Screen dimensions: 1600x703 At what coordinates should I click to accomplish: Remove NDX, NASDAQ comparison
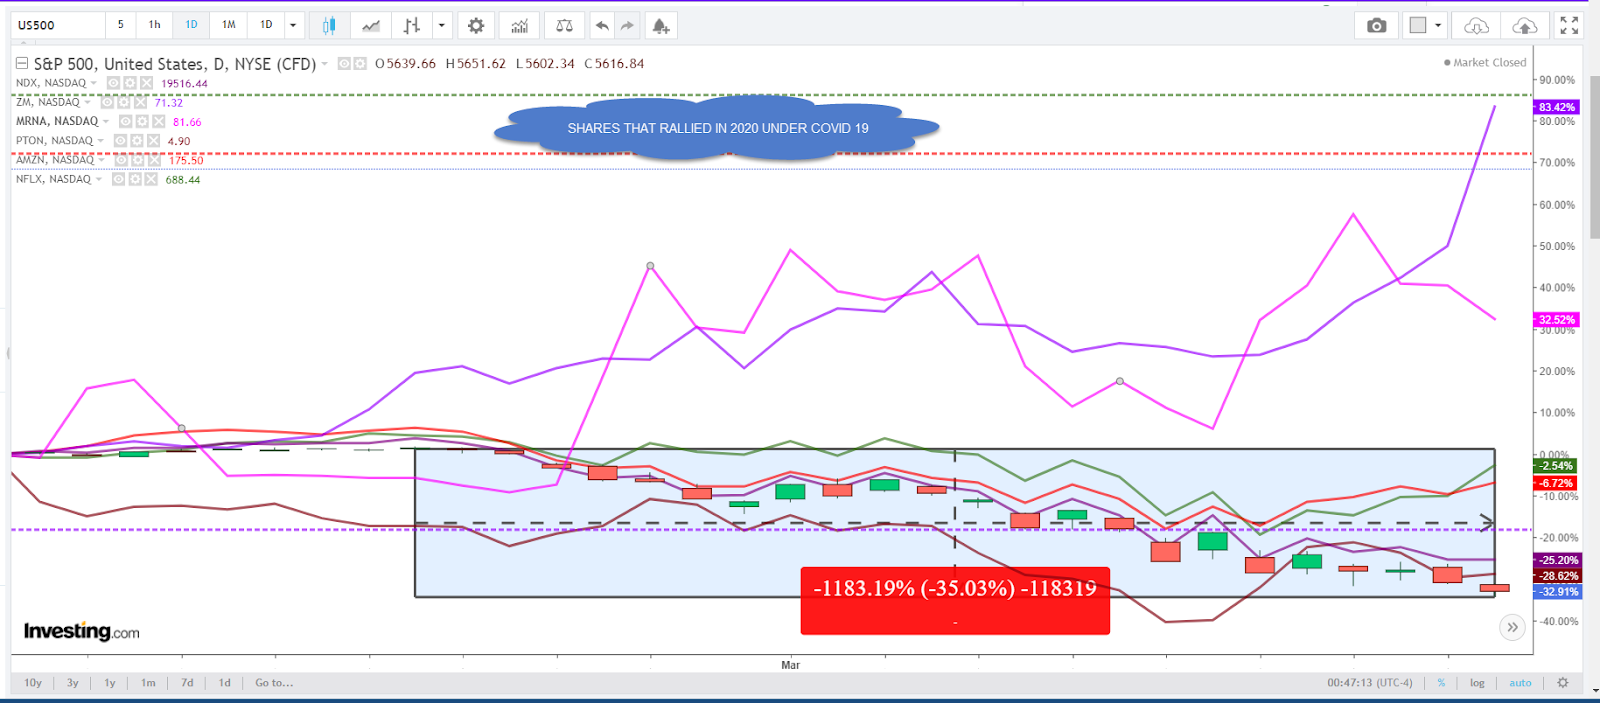pos(146,83)
